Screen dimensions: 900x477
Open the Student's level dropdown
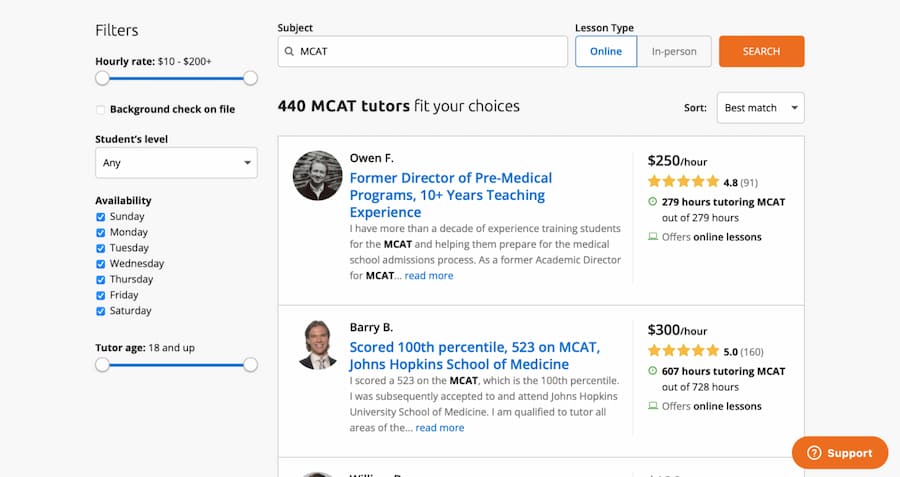pyautogui.click(x=176, y=163)
